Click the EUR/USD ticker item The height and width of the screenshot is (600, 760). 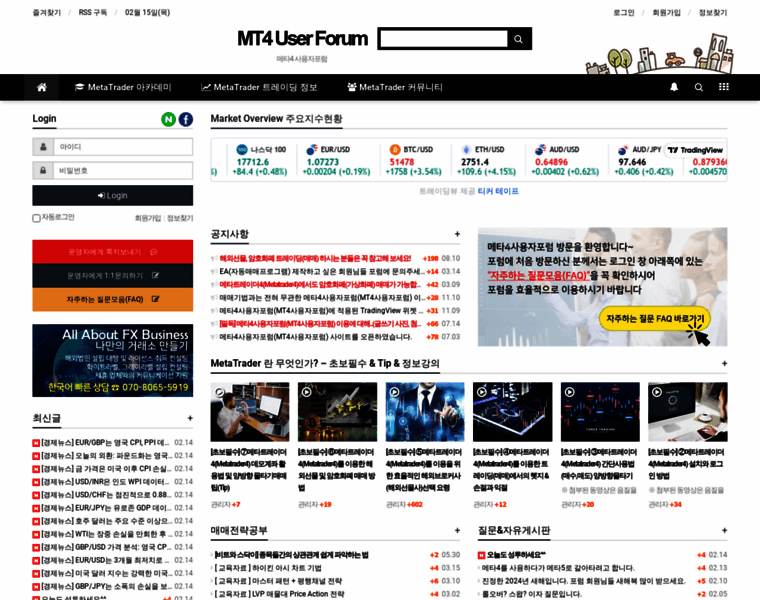[336, 160]
